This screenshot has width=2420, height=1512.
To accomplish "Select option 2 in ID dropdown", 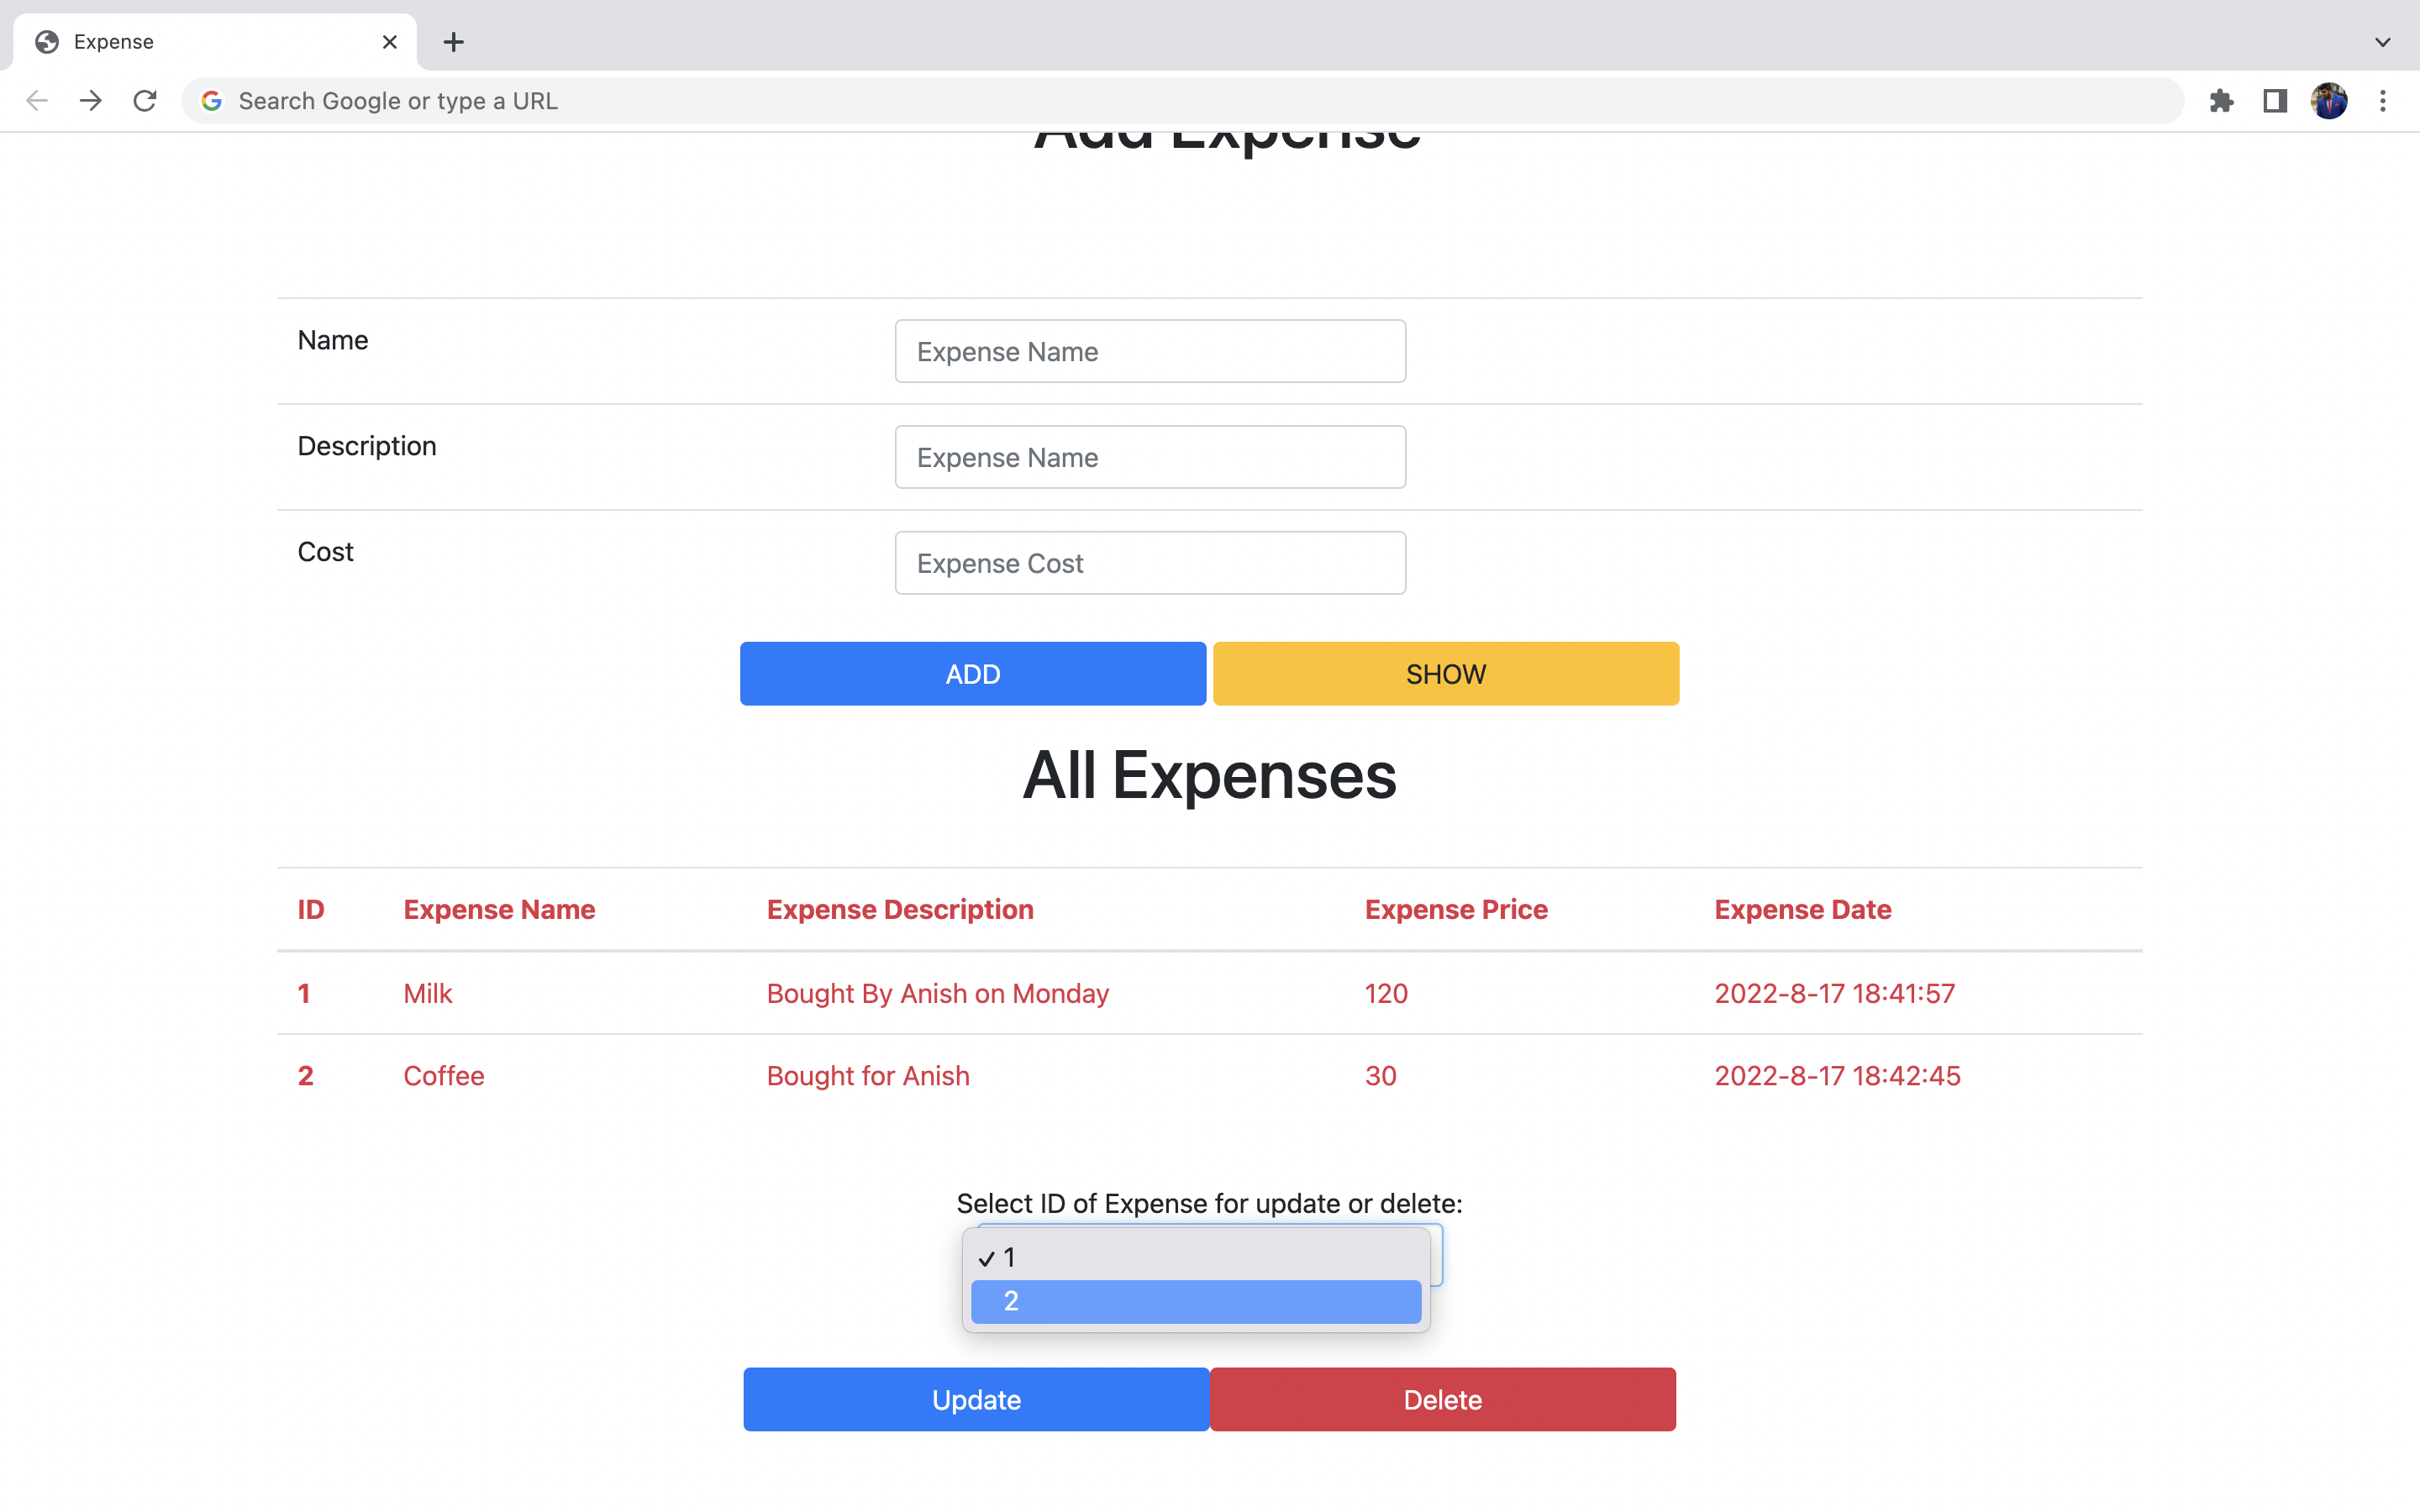I will tap(1195, 1301).
